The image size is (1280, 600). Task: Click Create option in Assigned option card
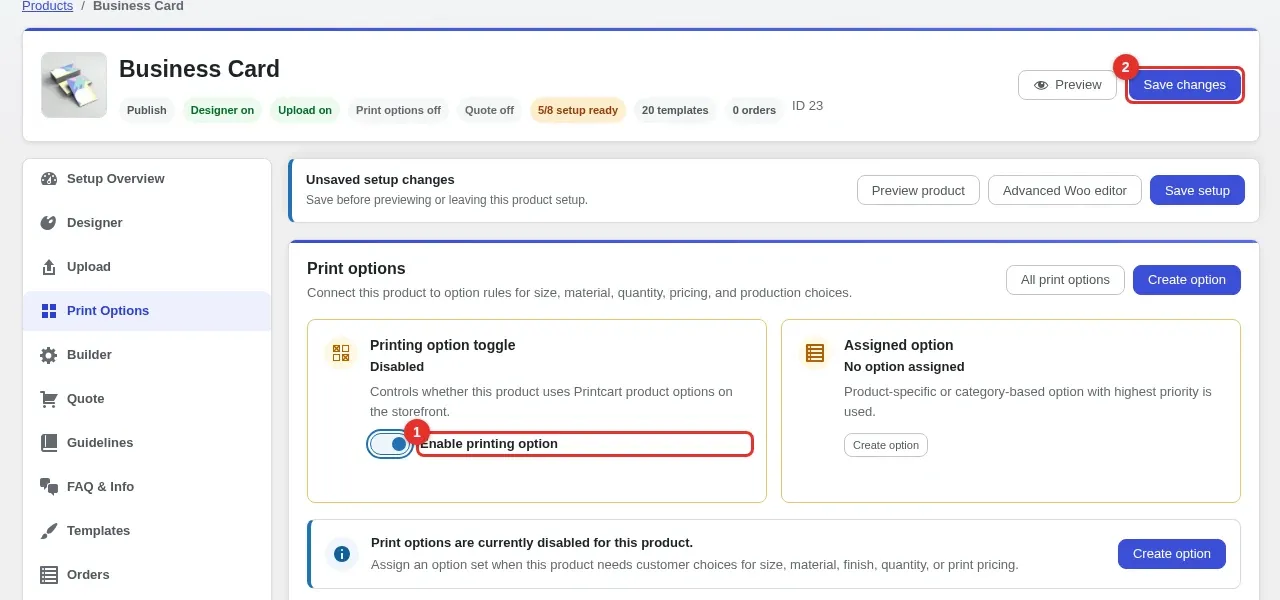pyautogui.click(x=886, y=445)
